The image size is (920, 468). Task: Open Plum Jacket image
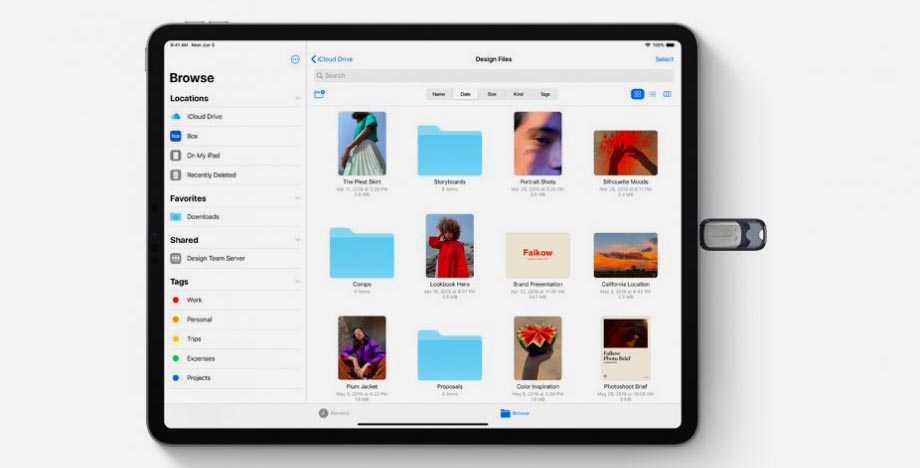pos(362,348)
